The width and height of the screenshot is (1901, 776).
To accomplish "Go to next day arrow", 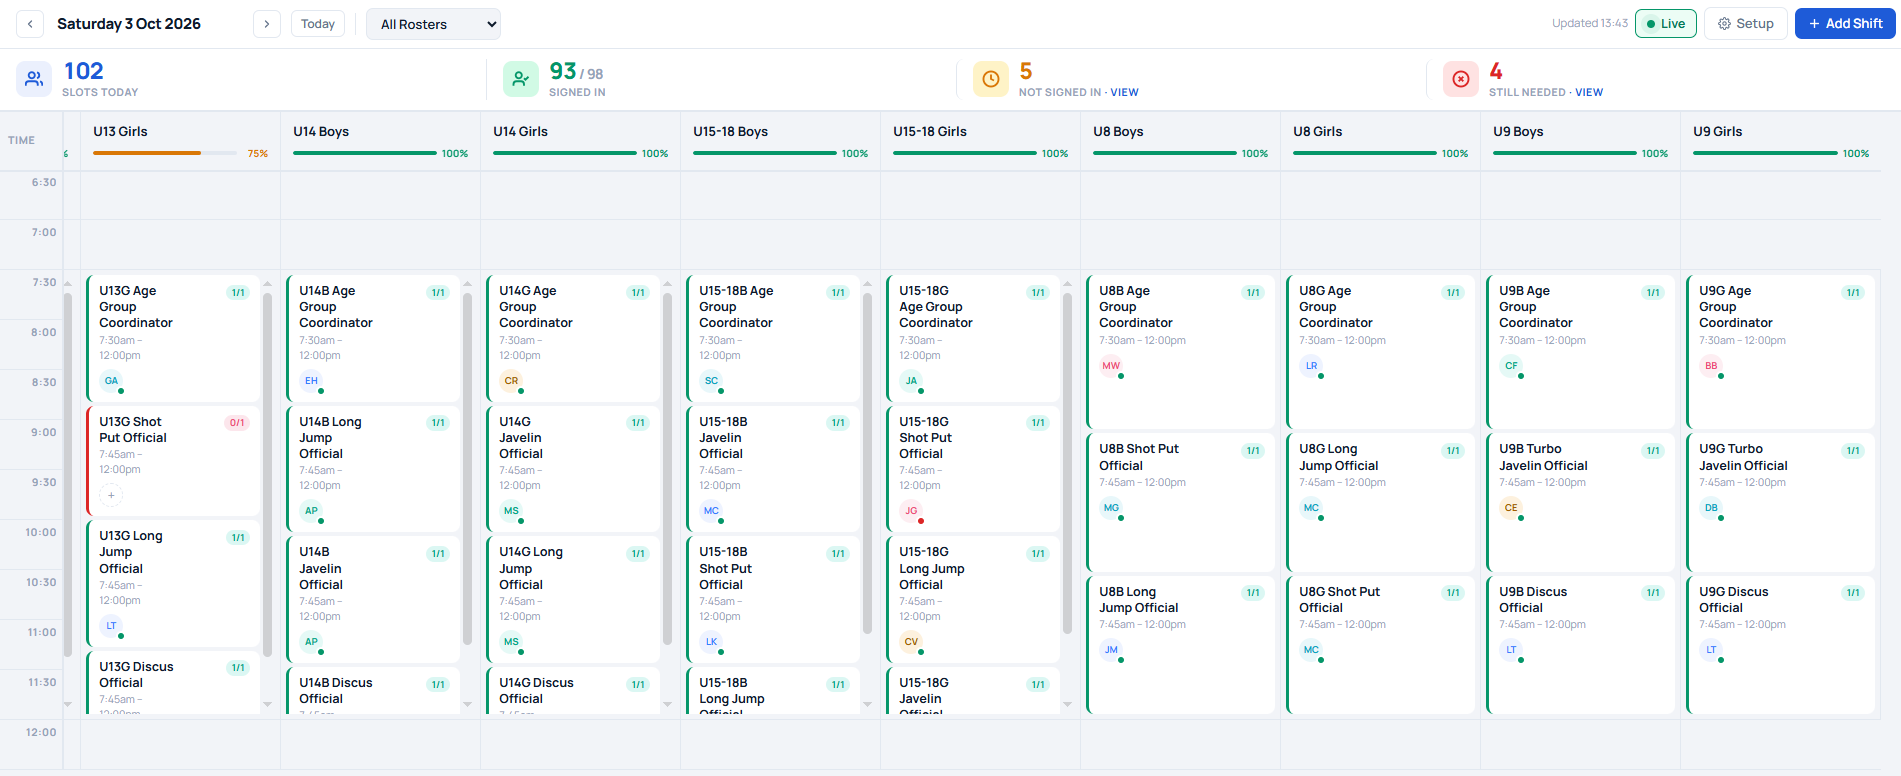I will [x=267, y=24].
